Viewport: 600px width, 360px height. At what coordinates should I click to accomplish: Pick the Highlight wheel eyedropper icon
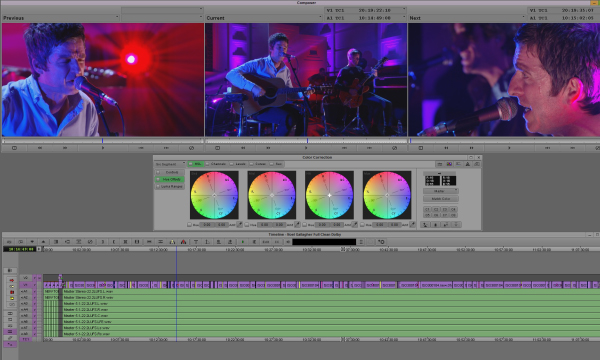[x=355, y=225]
